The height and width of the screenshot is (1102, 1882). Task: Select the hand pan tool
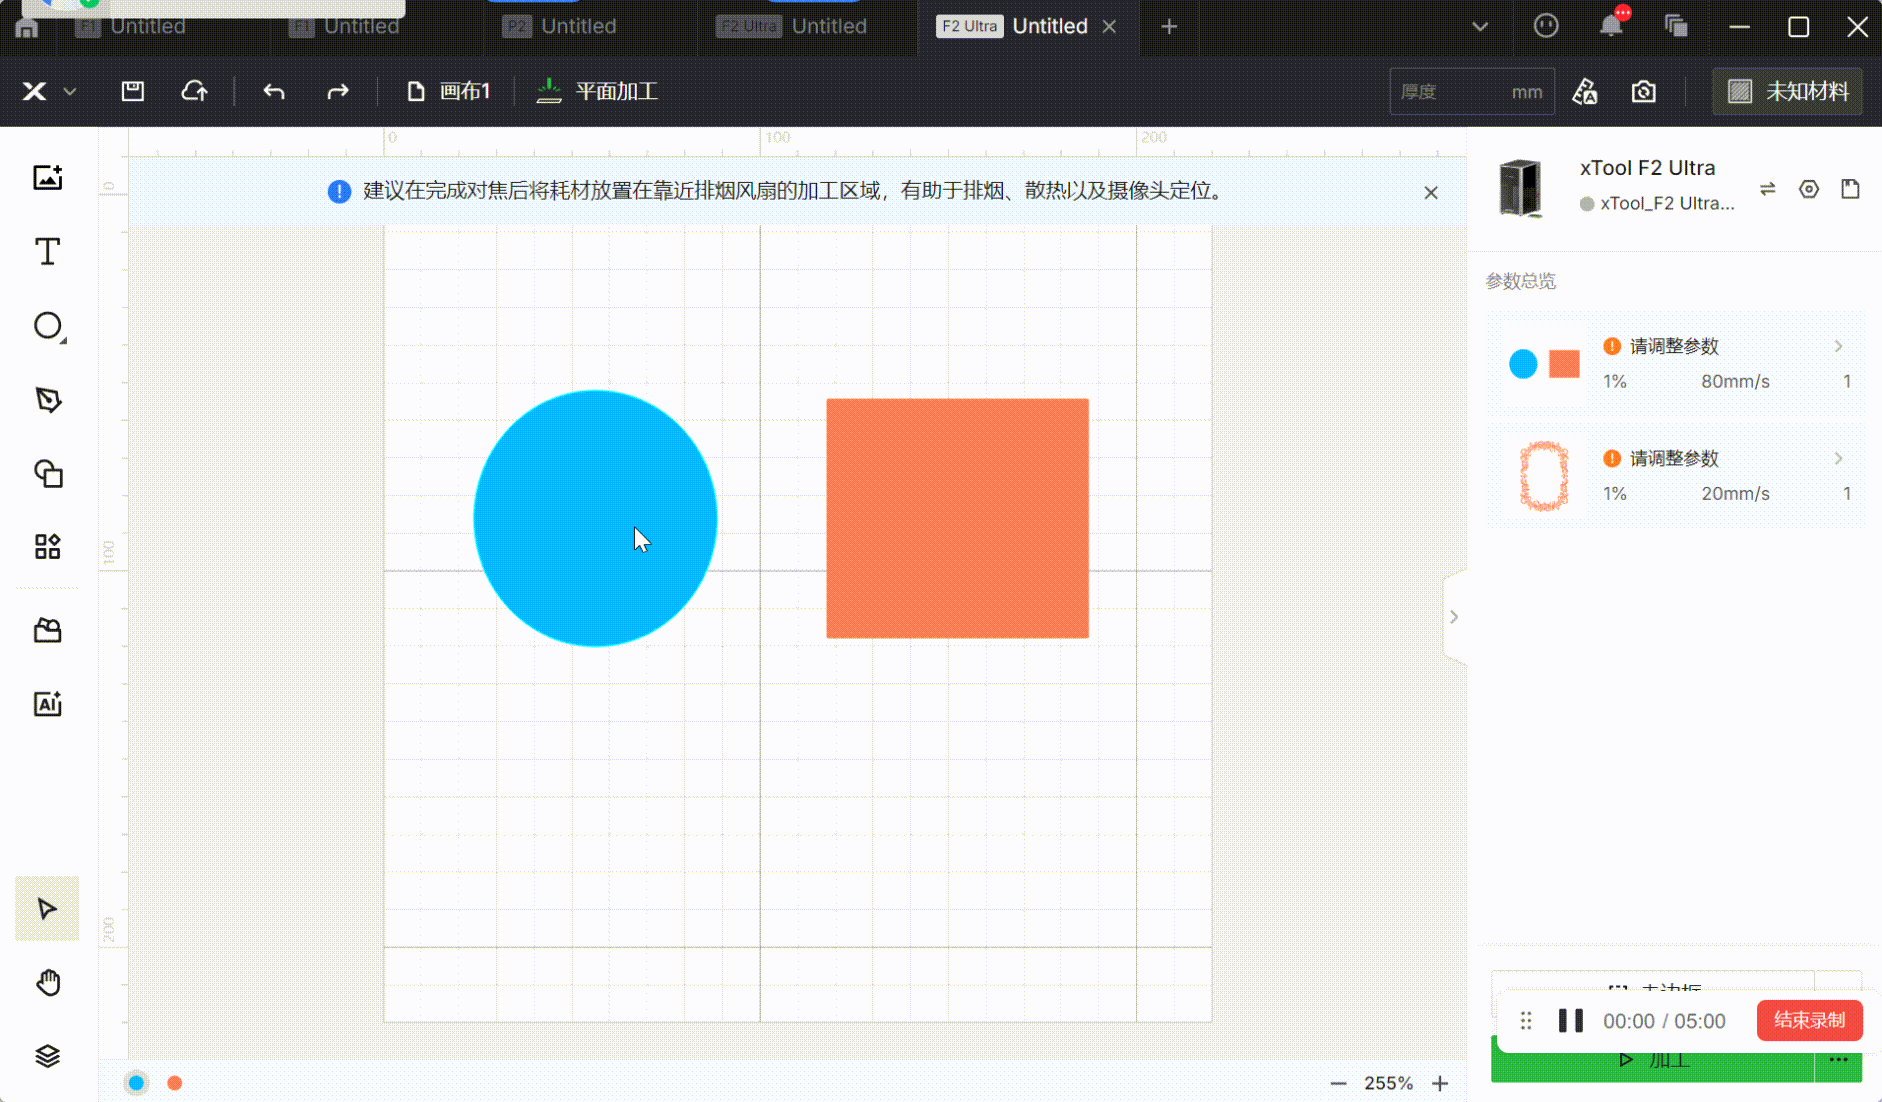pos(47,983)
